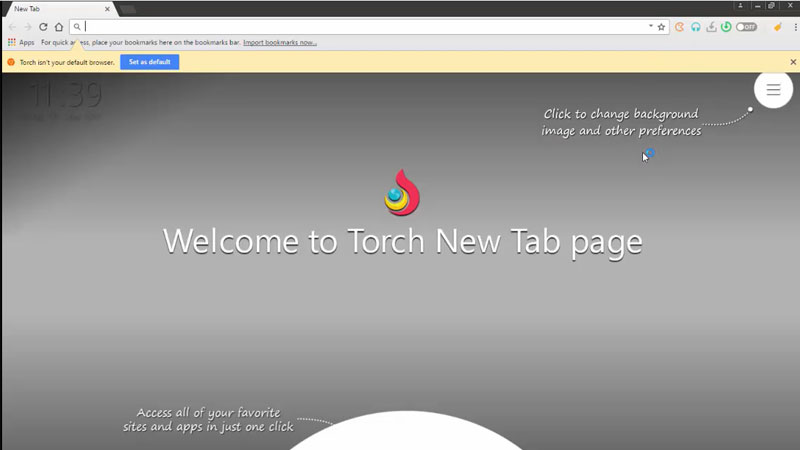Click the 11:39 clock display

point(65,95)
